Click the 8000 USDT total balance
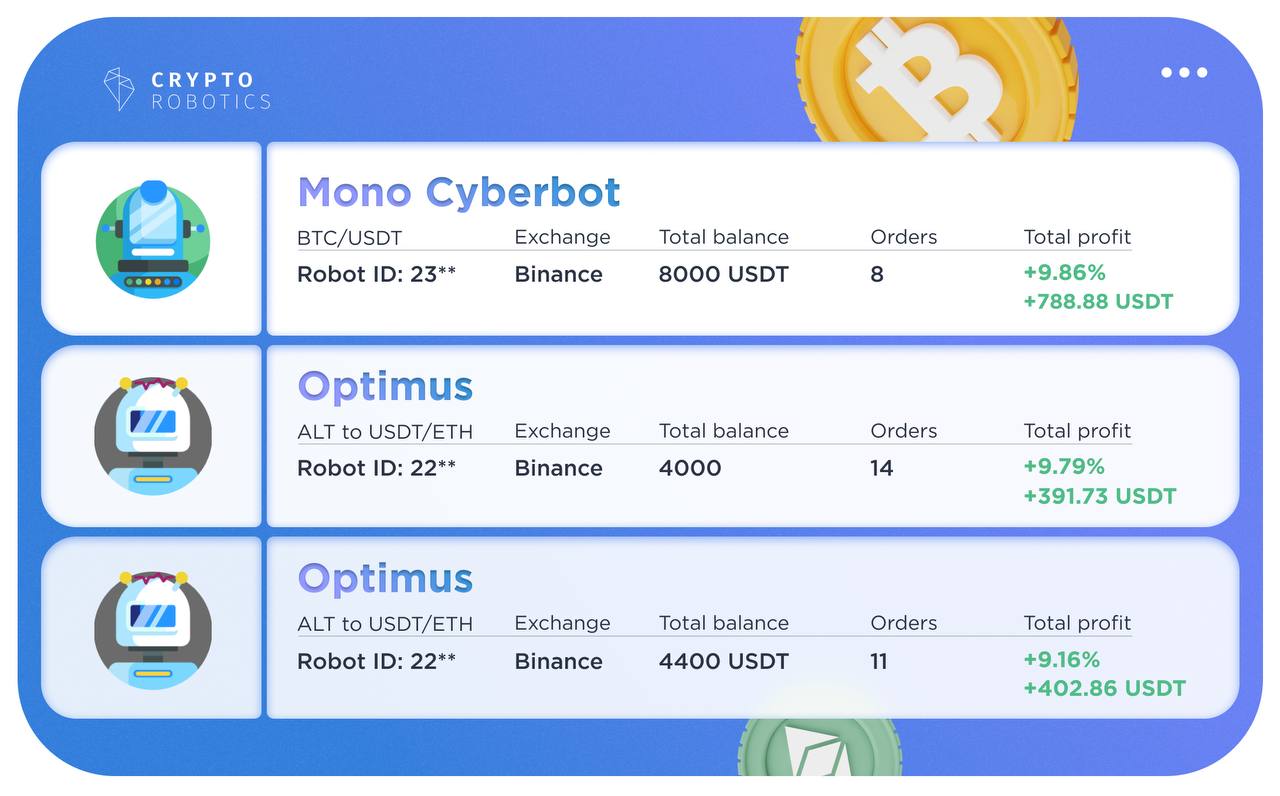1280x796 pixels. (x=723, y=274)
